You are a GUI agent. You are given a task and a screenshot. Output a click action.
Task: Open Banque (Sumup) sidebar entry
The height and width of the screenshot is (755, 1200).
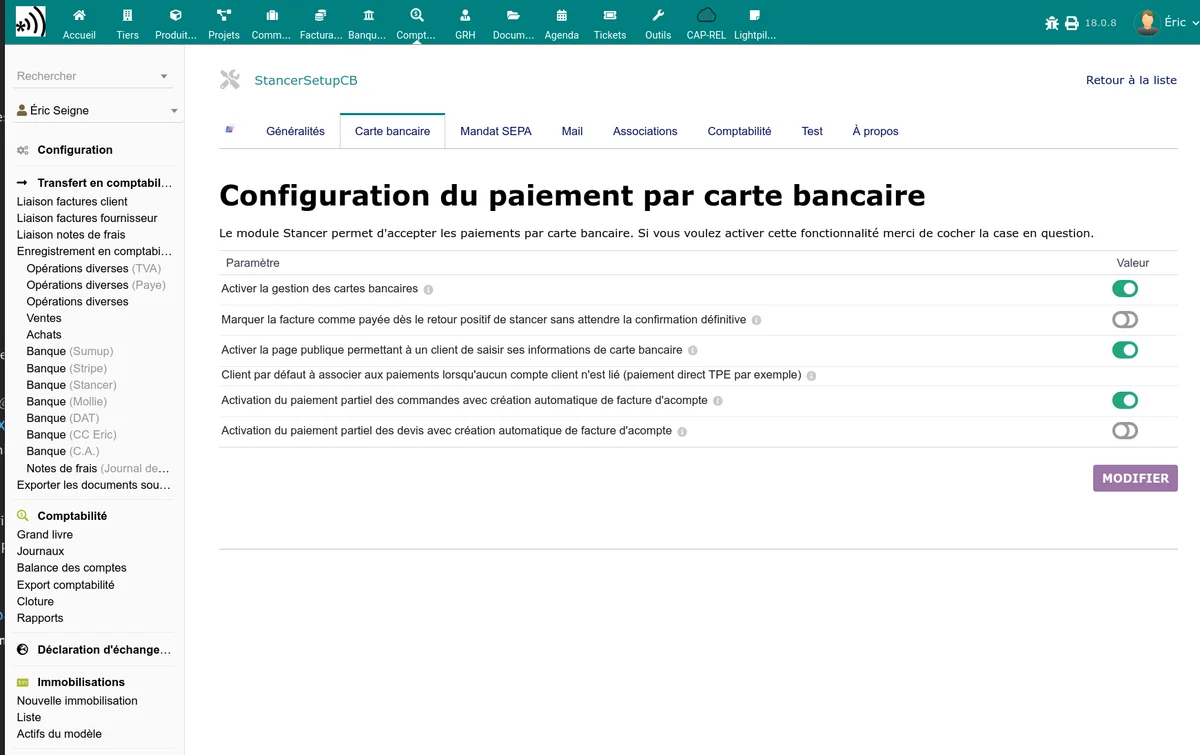(70, 351)
